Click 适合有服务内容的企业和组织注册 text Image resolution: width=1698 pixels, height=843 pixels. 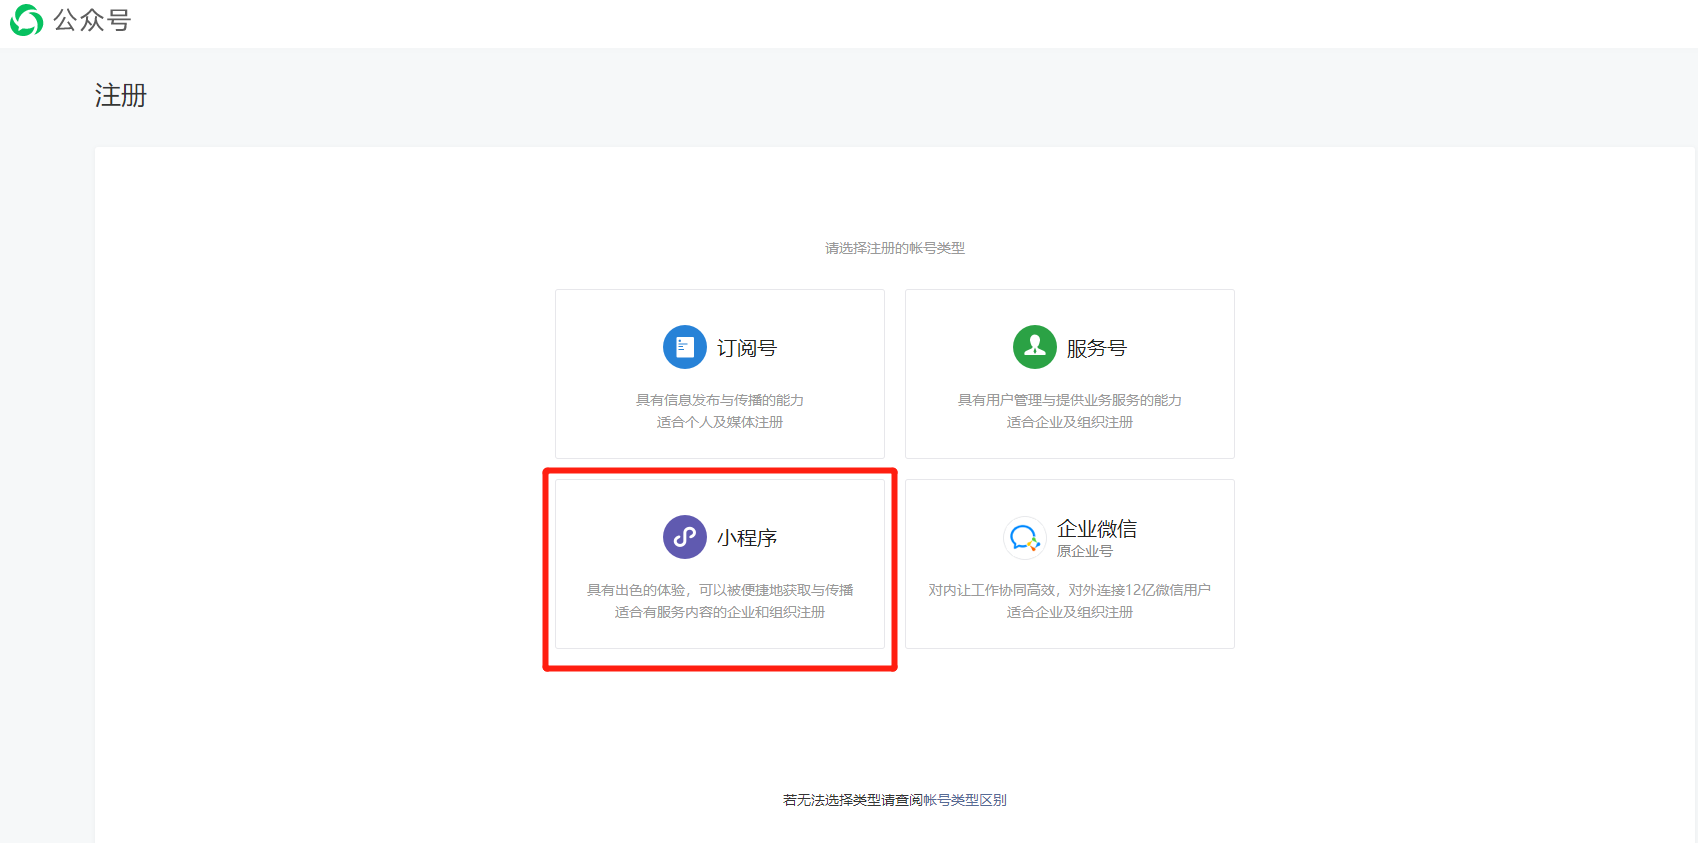pos(719,612)
